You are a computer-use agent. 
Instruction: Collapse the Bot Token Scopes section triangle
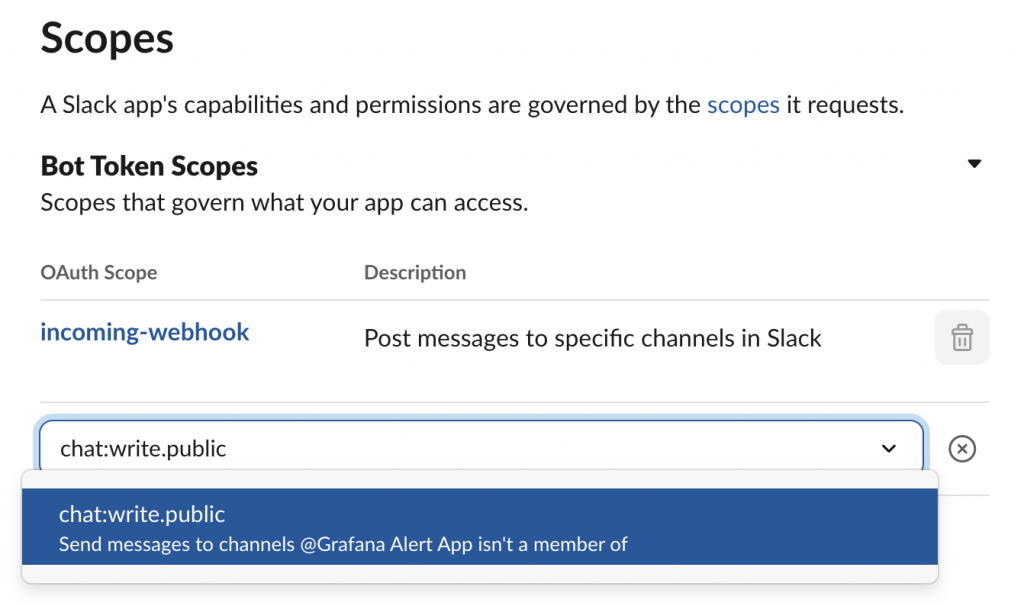[x=974, y=164]
